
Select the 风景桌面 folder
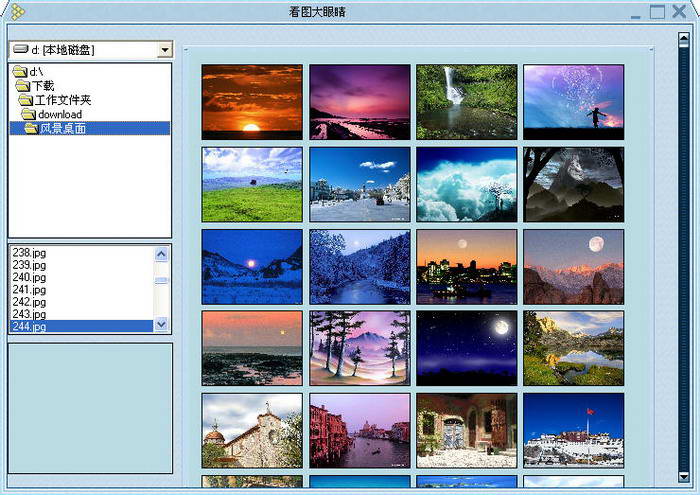[x=64, y=128]
